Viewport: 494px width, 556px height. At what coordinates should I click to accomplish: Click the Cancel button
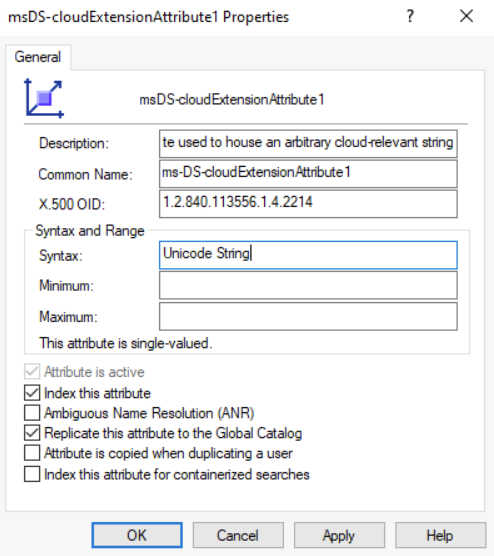pyautogui.click(x=238, y=535)
